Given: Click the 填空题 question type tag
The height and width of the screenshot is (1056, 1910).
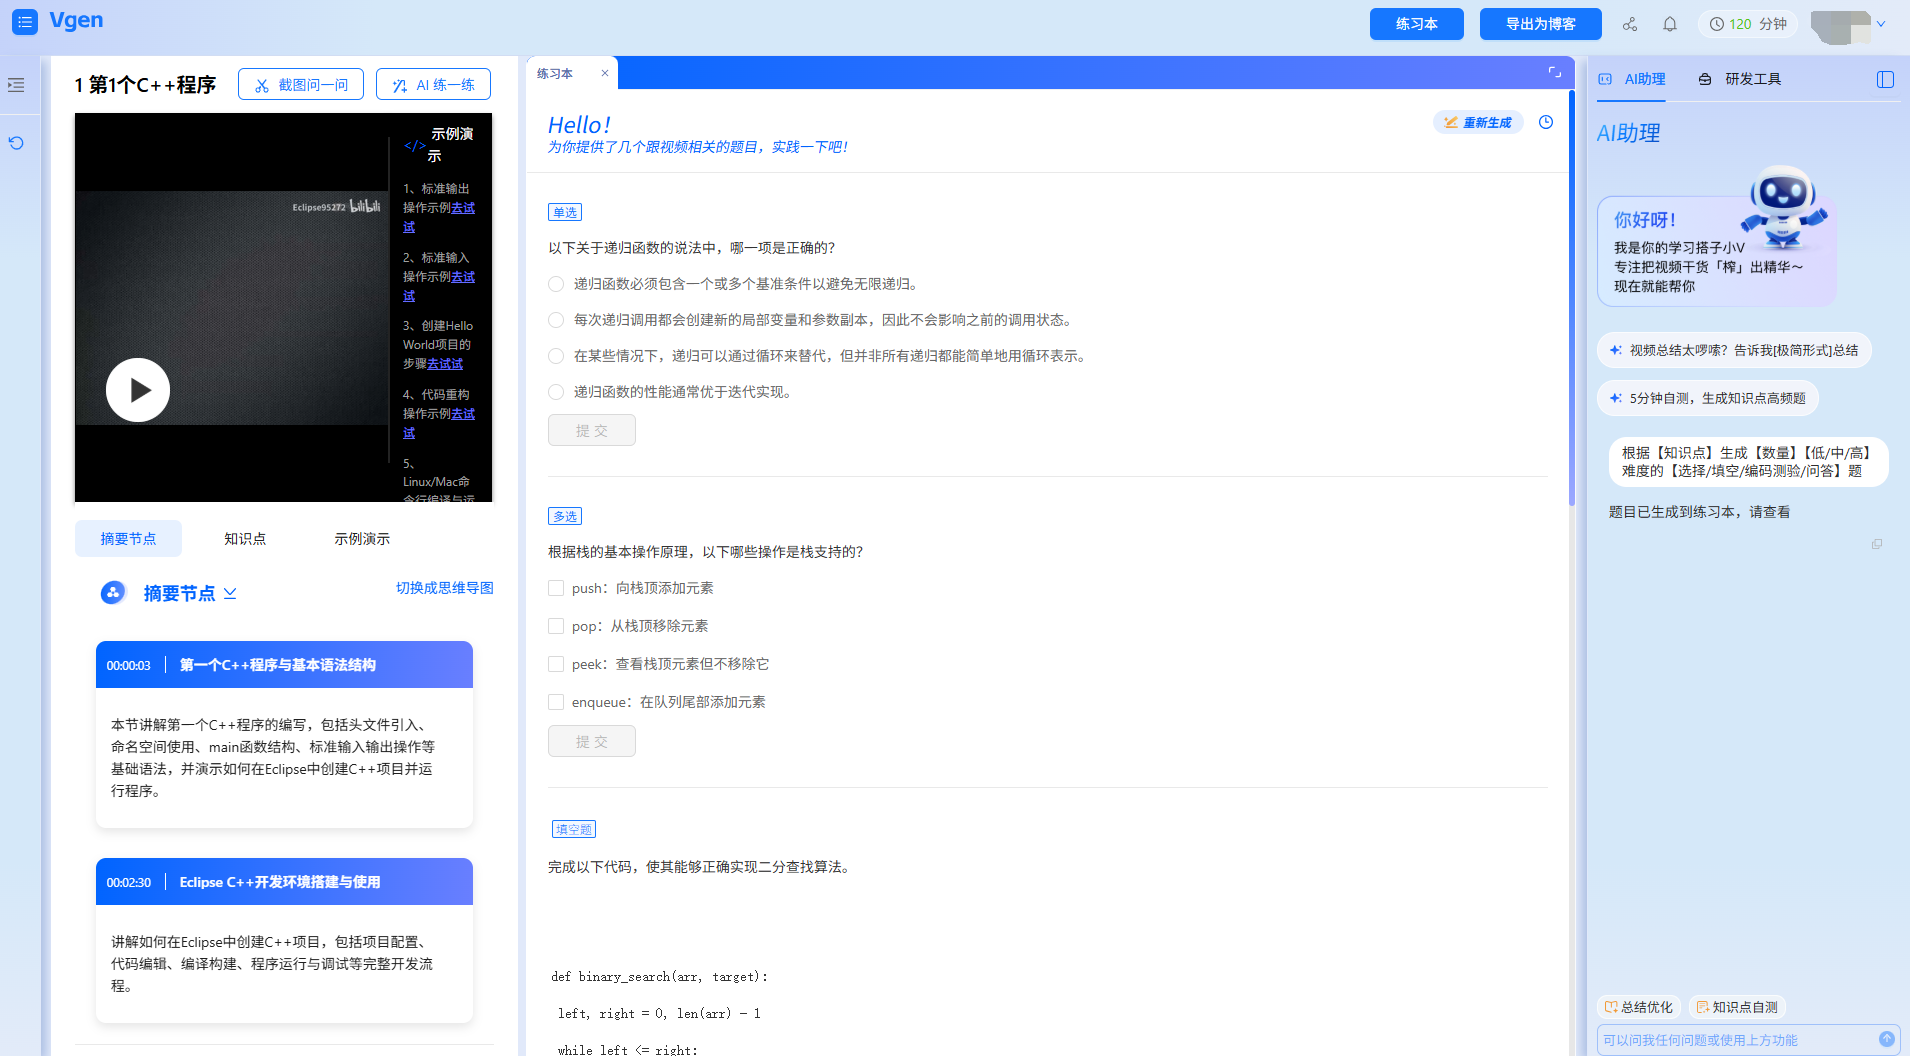Looking at the screenshot, I should tap(574, 829).
